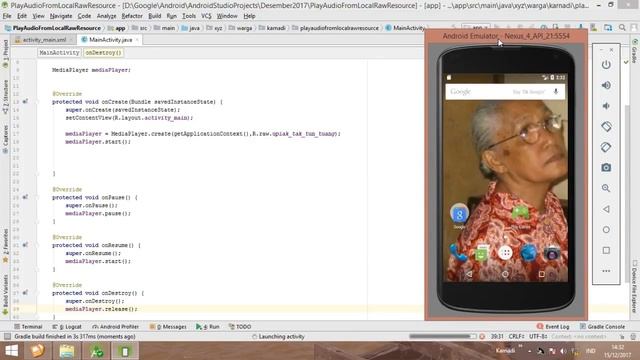The height and width of the screenshot is (360, 640).
Task: Toggle the Structure side panel
Action: [5, 97]
